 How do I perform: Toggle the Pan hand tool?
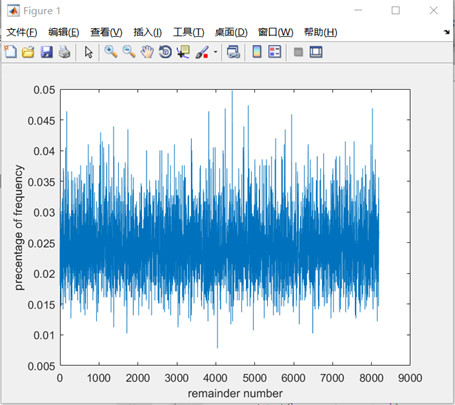tap(147, 52)
